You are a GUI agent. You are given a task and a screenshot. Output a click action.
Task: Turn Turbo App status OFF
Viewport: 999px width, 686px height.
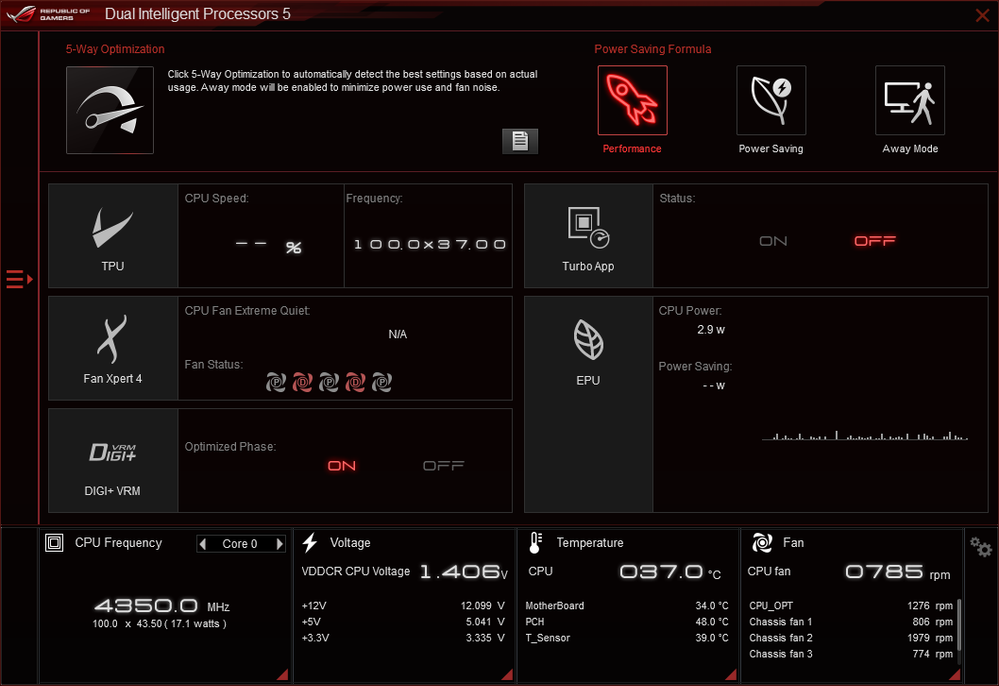click(x=875, y=241)
